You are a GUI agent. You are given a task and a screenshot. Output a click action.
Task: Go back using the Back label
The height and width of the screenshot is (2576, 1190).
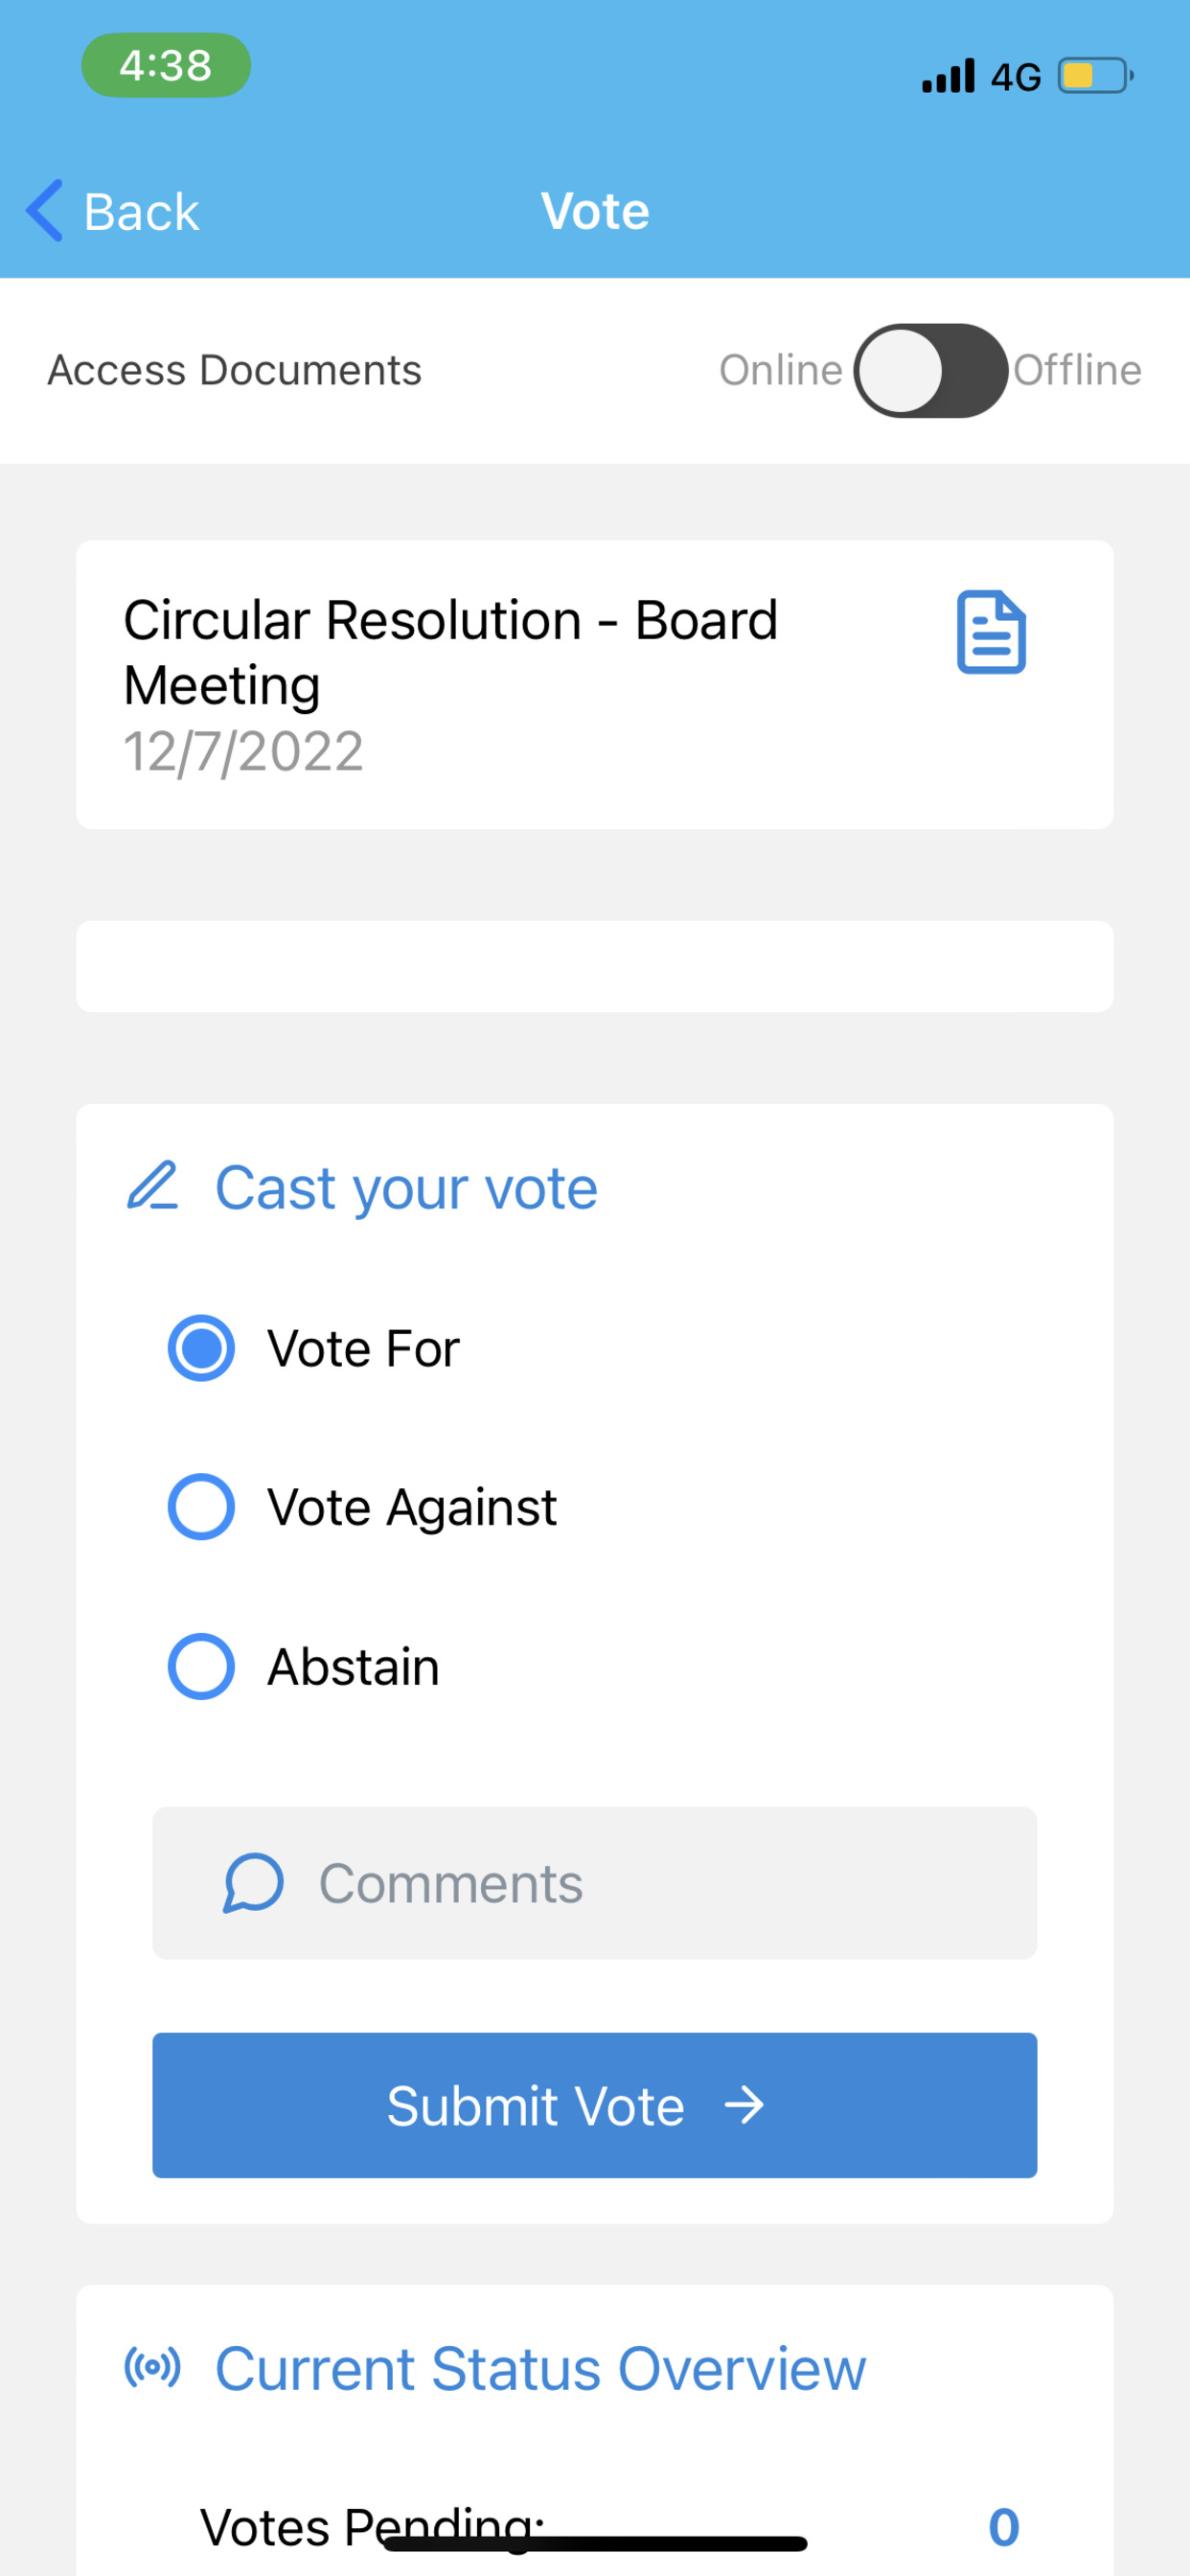(141, 212)
